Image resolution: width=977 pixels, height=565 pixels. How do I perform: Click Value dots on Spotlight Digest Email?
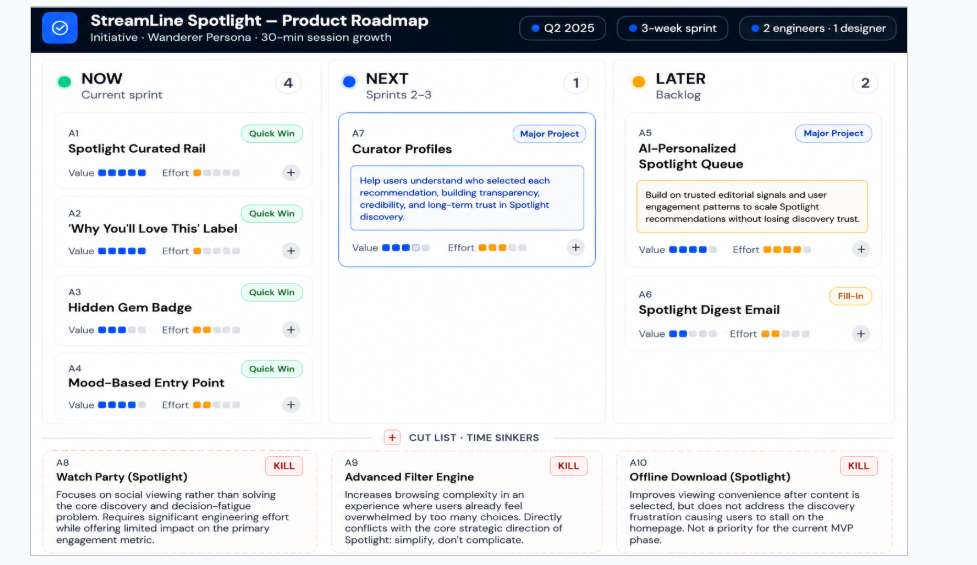[693, 334]
